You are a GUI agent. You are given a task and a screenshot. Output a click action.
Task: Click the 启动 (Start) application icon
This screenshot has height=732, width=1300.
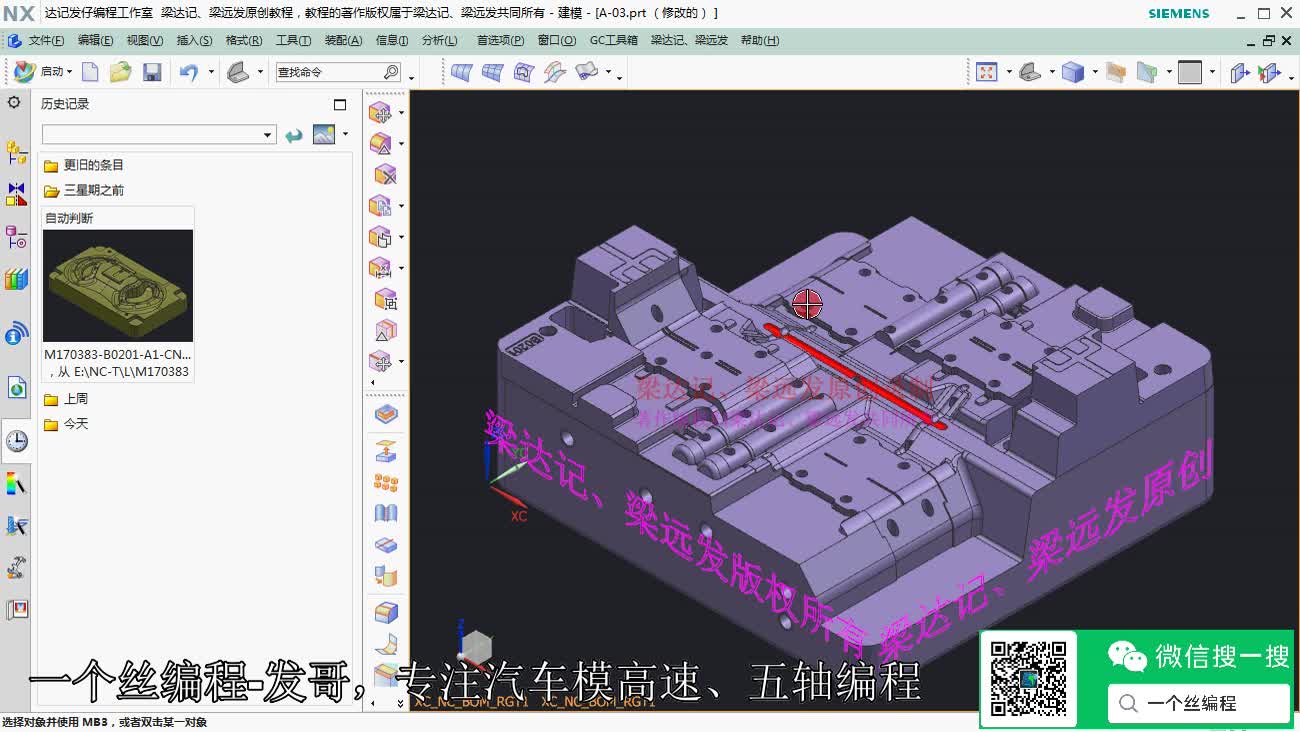[24, 72]
